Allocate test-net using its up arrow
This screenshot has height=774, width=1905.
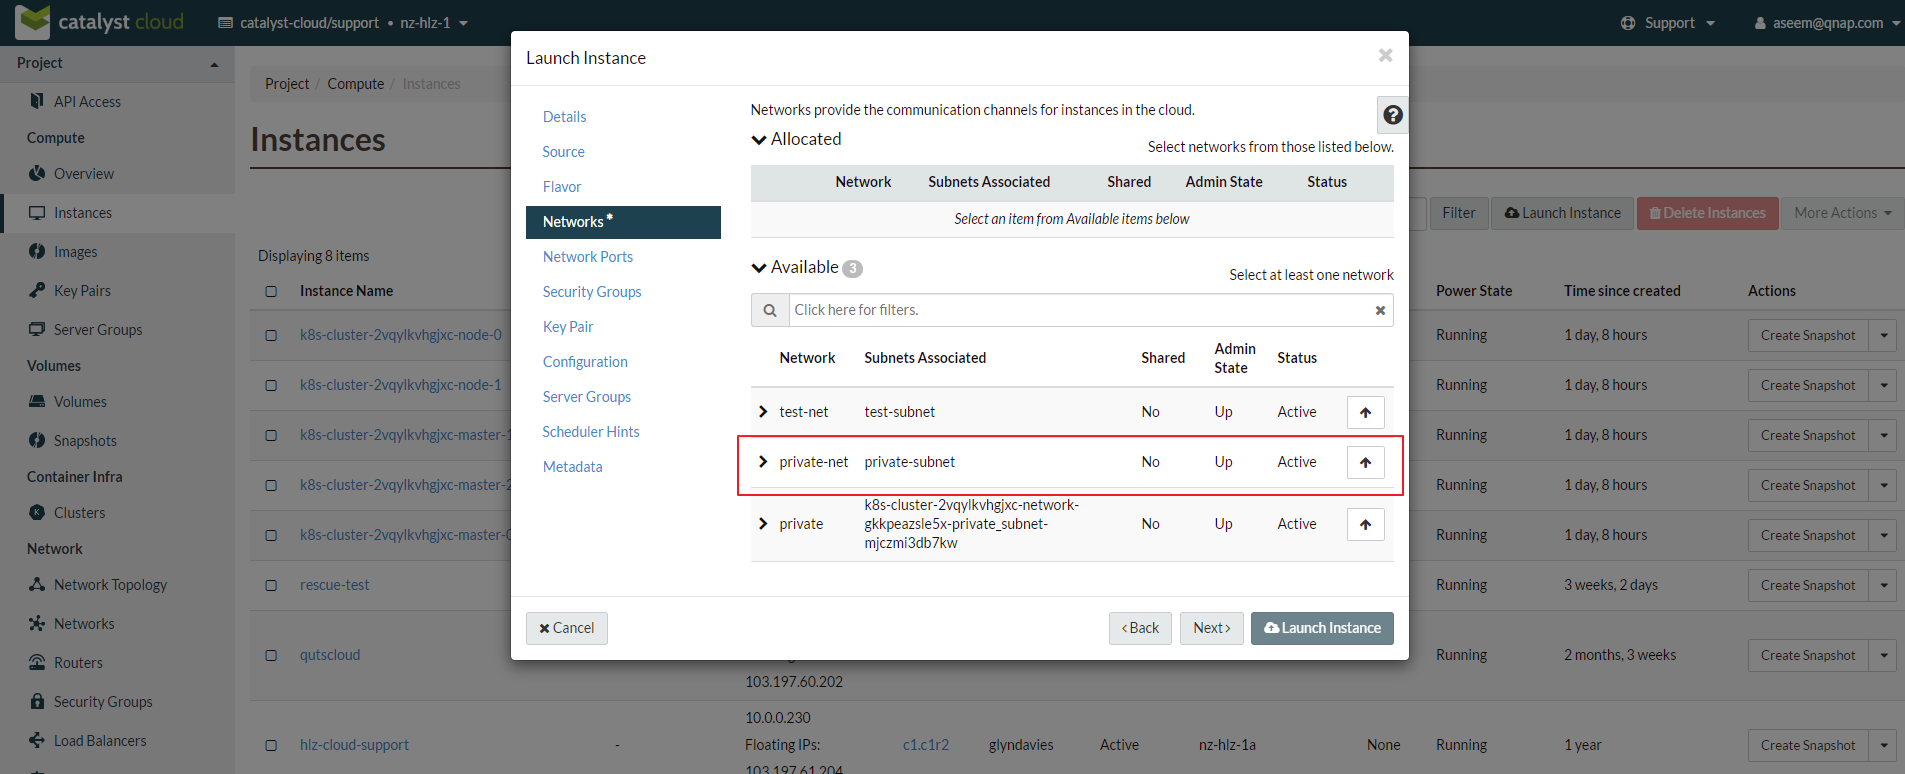(1365, 412)
